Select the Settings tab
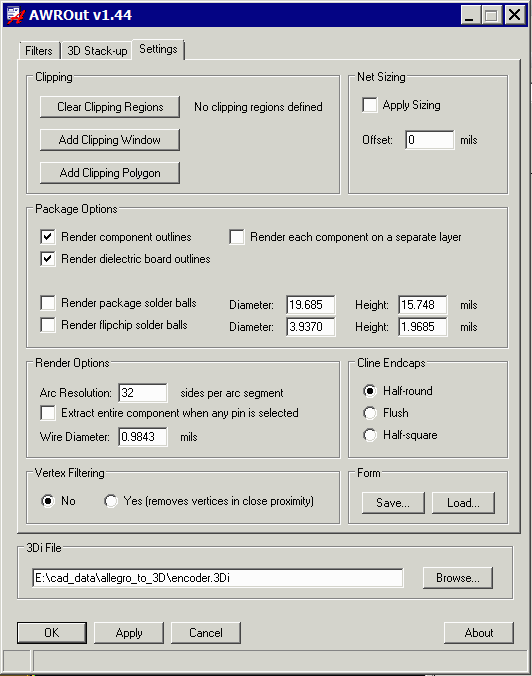This screenshot has height=676, width=532. pyautogui.click(x=158, y=49)
